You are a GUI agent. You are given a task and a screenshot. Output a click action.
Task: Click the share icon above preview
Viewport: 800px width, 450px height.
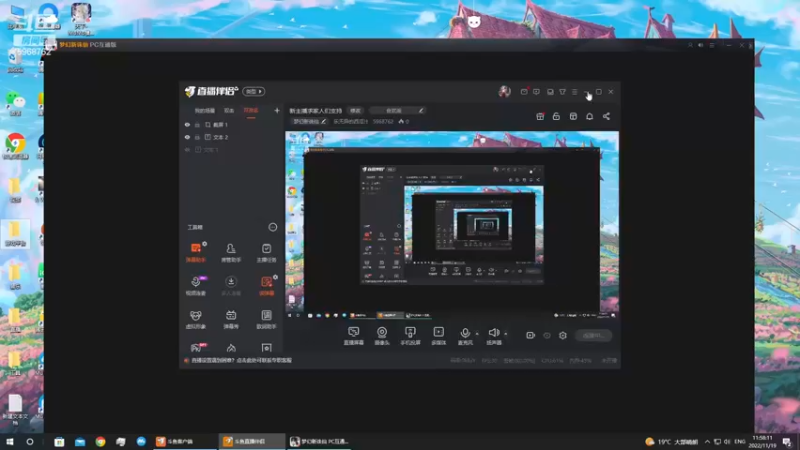coord(606,116)
